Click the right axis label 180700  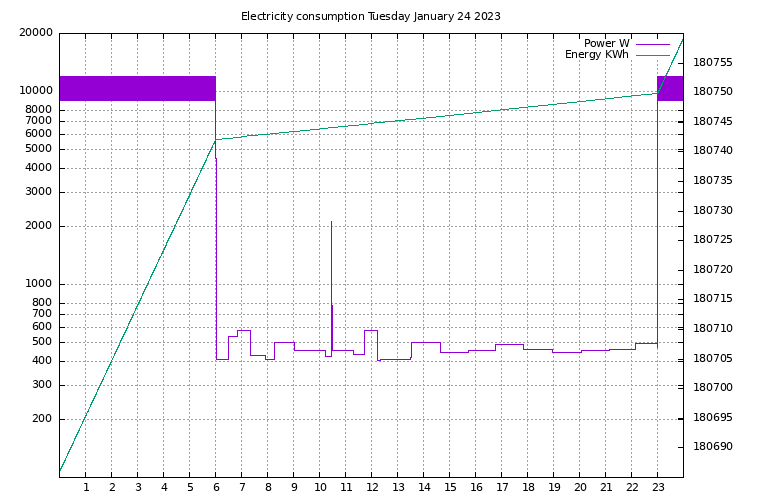pos(713,387)
